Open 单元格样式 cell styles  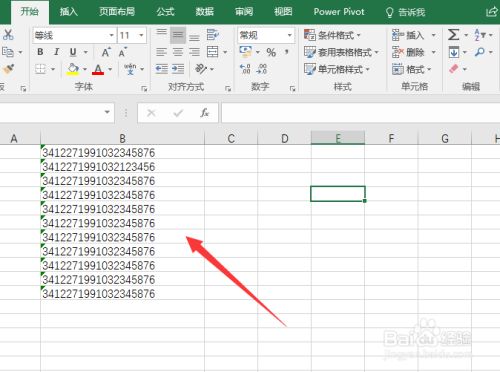pyautogui.click(x=337, y=69)
